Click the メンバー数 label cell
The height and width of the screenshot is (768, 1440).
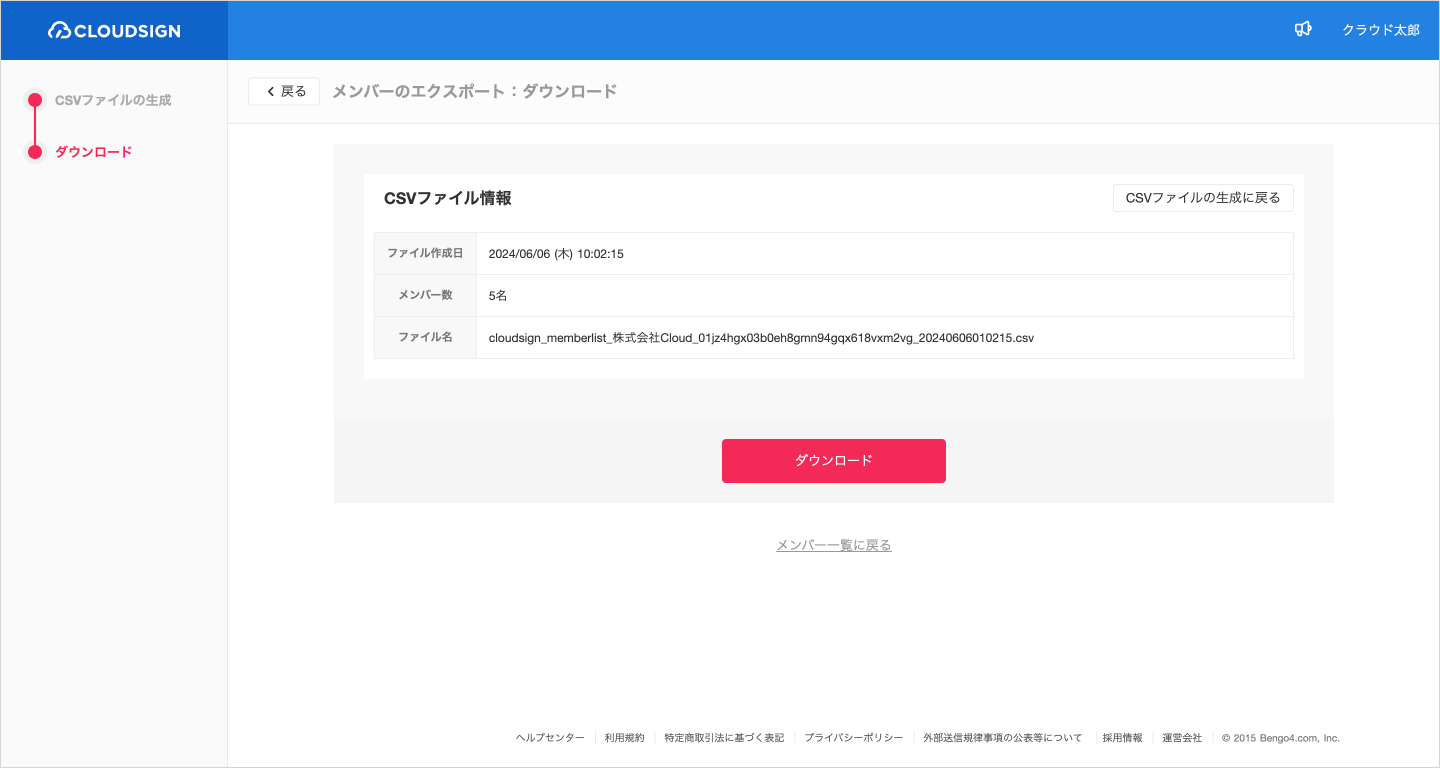coord(425,296)
